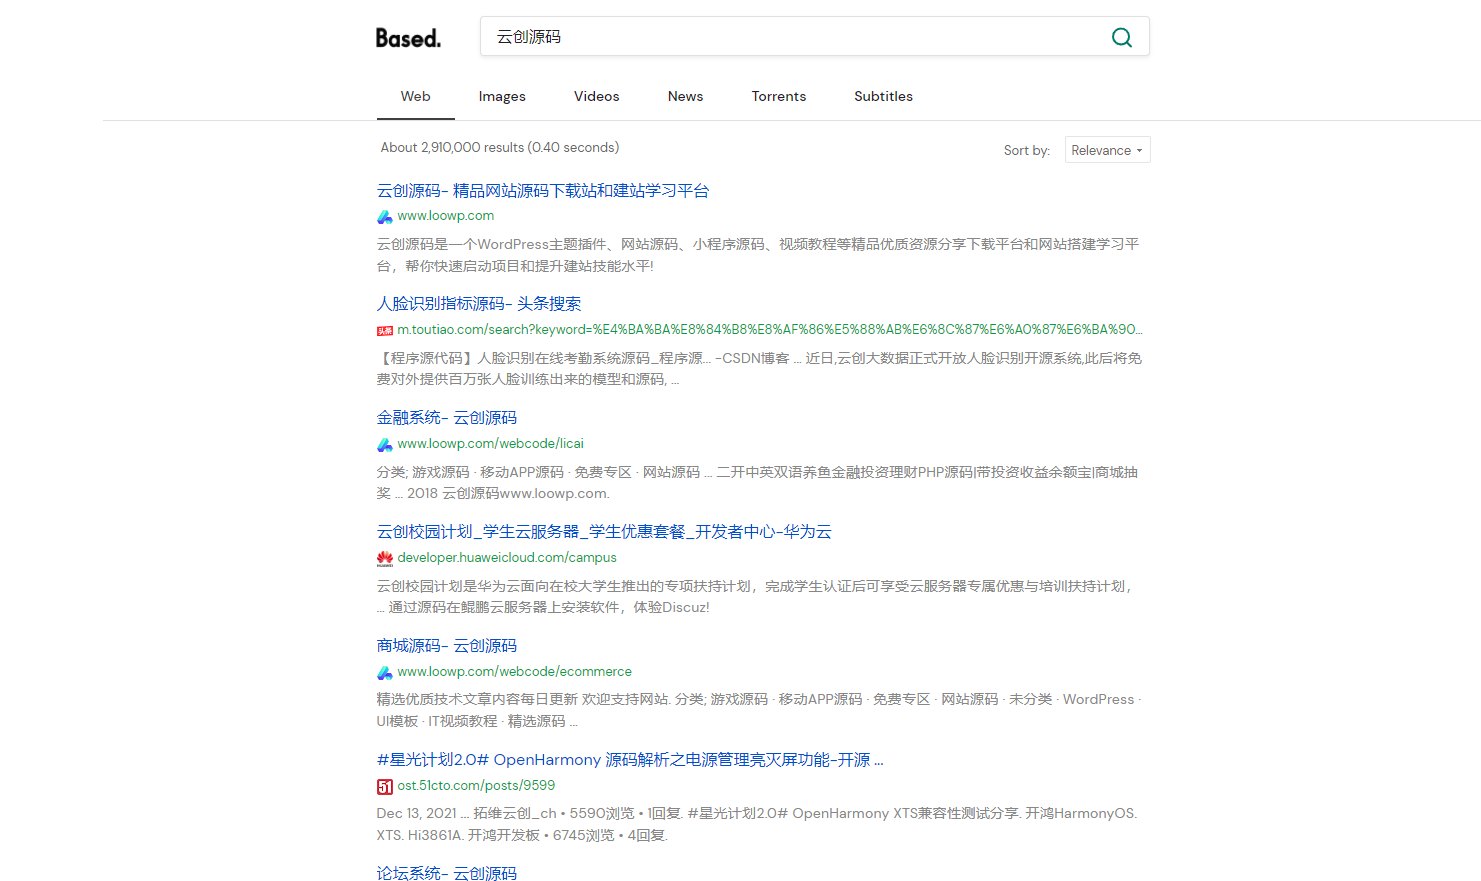
Task: Click the snippet starting 云创校园计划是华为云
Action: (756, 597)
